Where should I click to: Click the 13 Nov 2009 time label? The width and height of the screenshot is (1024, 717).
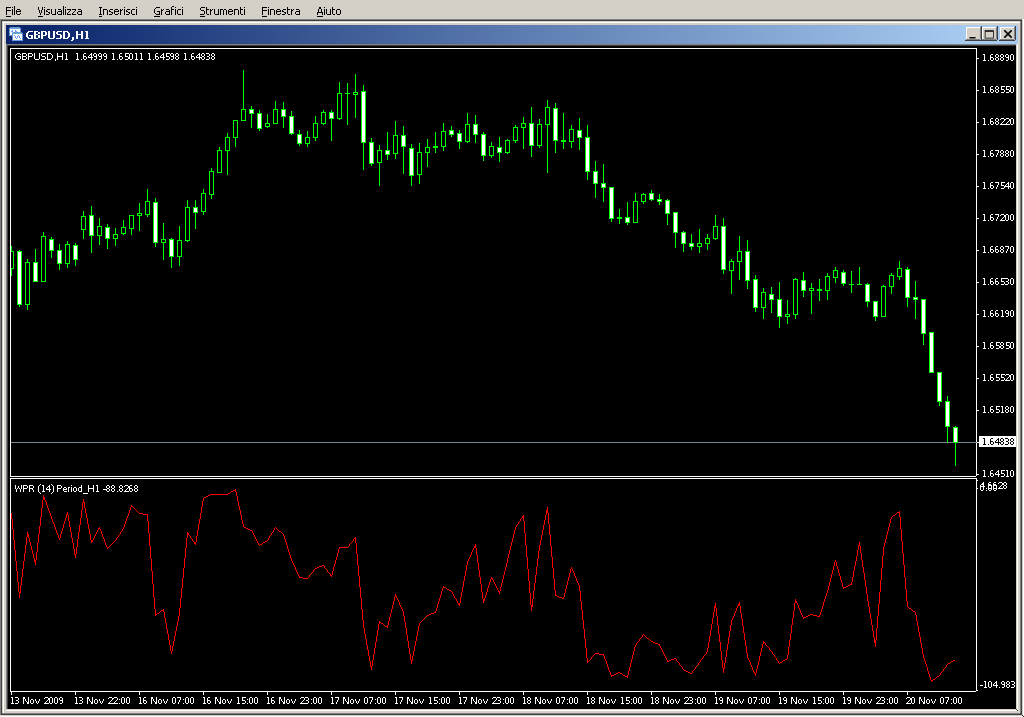[x=37, y=701]
